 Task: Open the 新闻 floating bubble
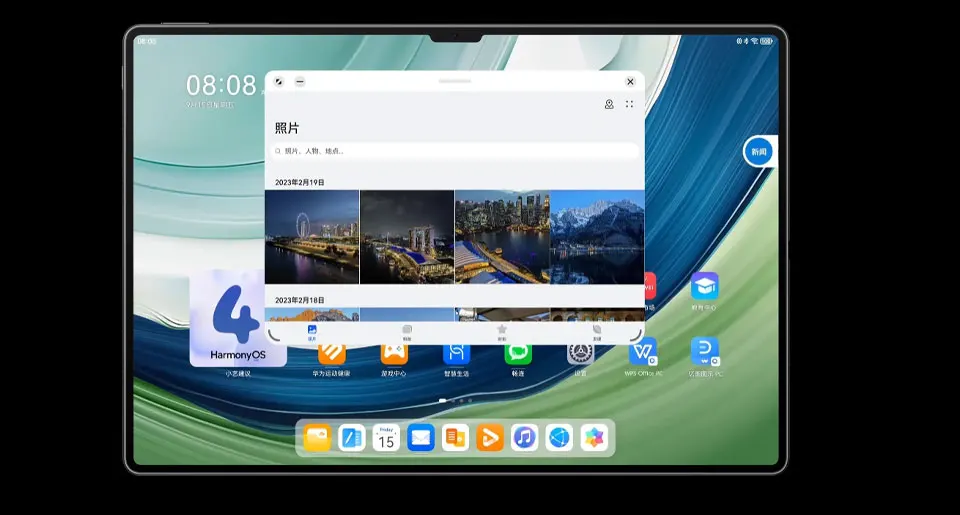point(759,151)
